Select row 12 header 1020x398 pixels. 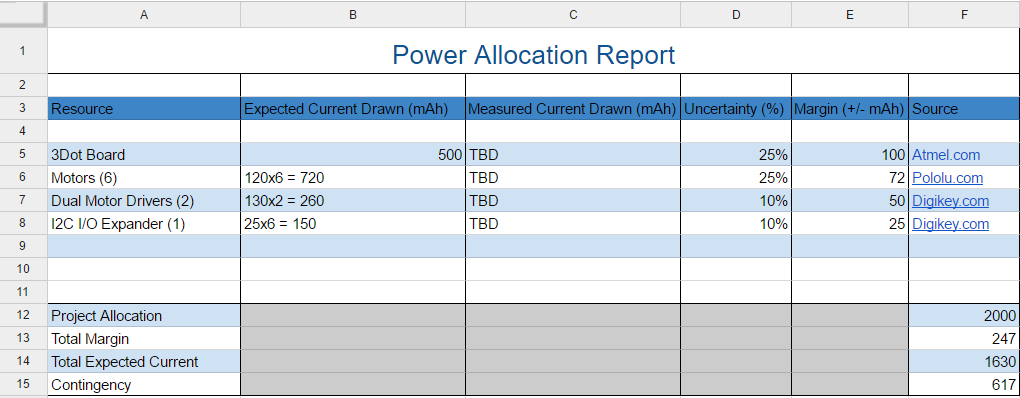click(x=23, y=315)
